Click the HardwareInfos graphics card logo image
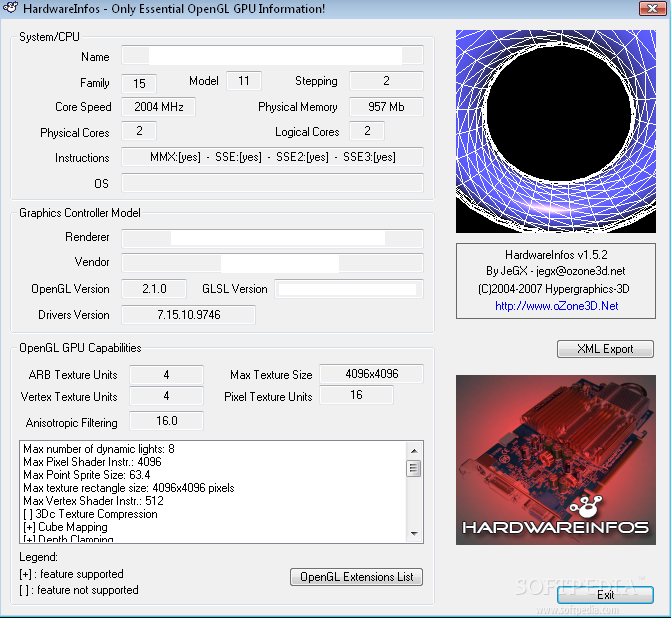The width and height of the screenshot is (671, 618). [555, 460]
